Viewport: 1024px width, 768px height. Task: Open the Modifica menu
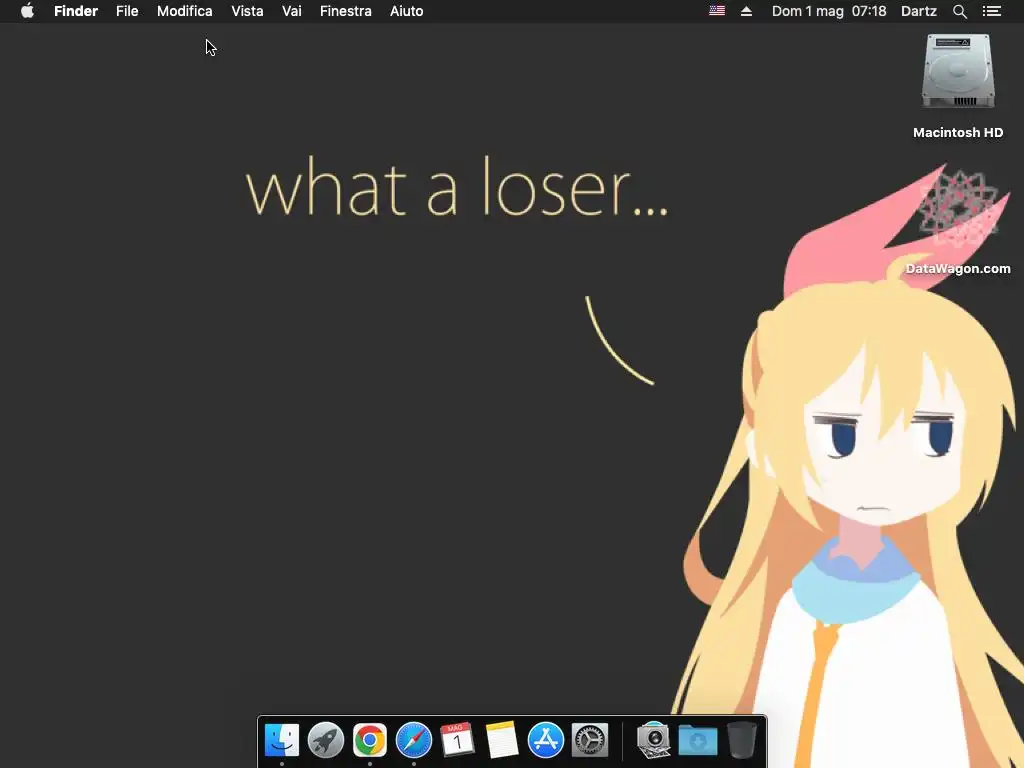pyautogui.click(x=184, y=11)
